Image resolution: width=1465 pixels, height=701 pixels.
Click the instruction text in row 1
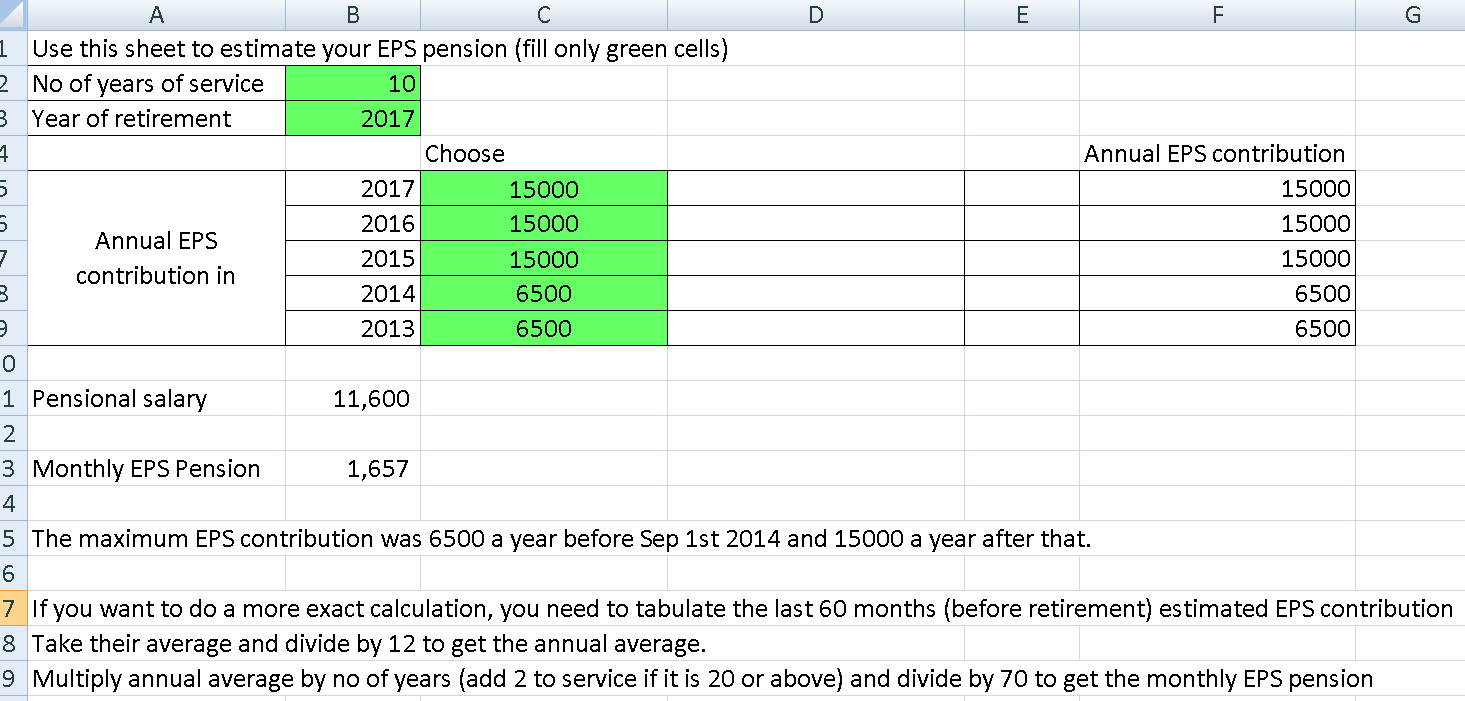(380, 48)
